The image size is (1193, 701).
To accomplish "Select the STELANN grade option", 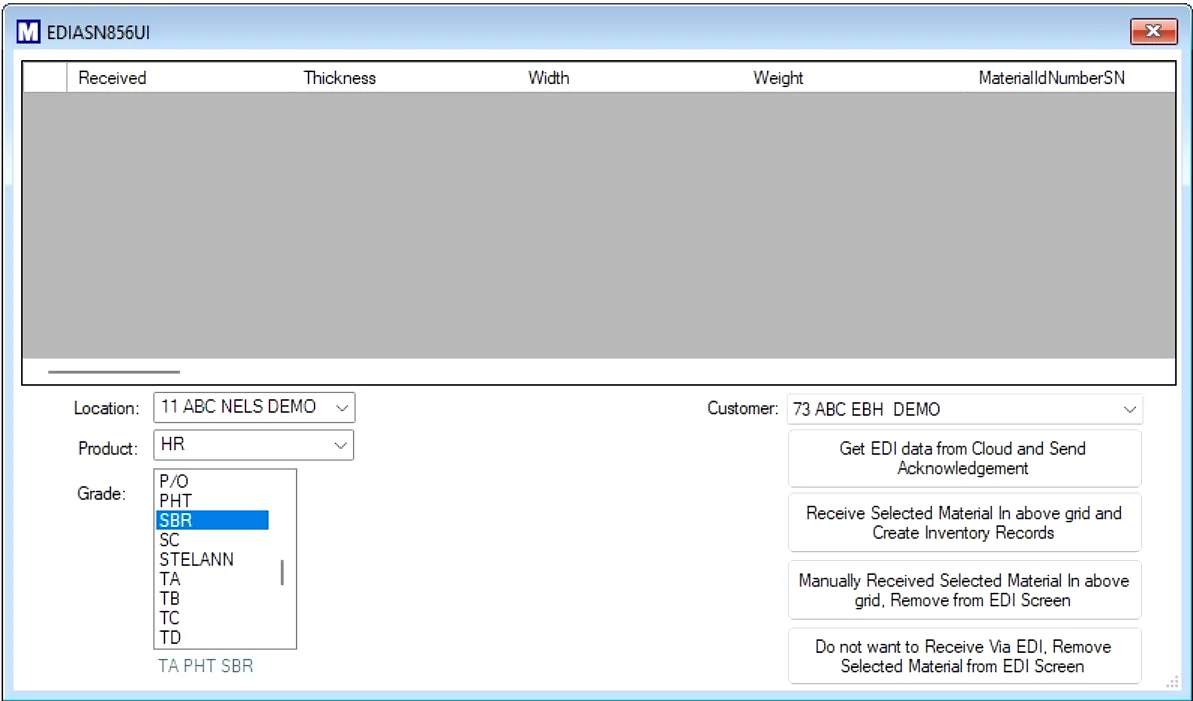I will (x=196, y=559).
